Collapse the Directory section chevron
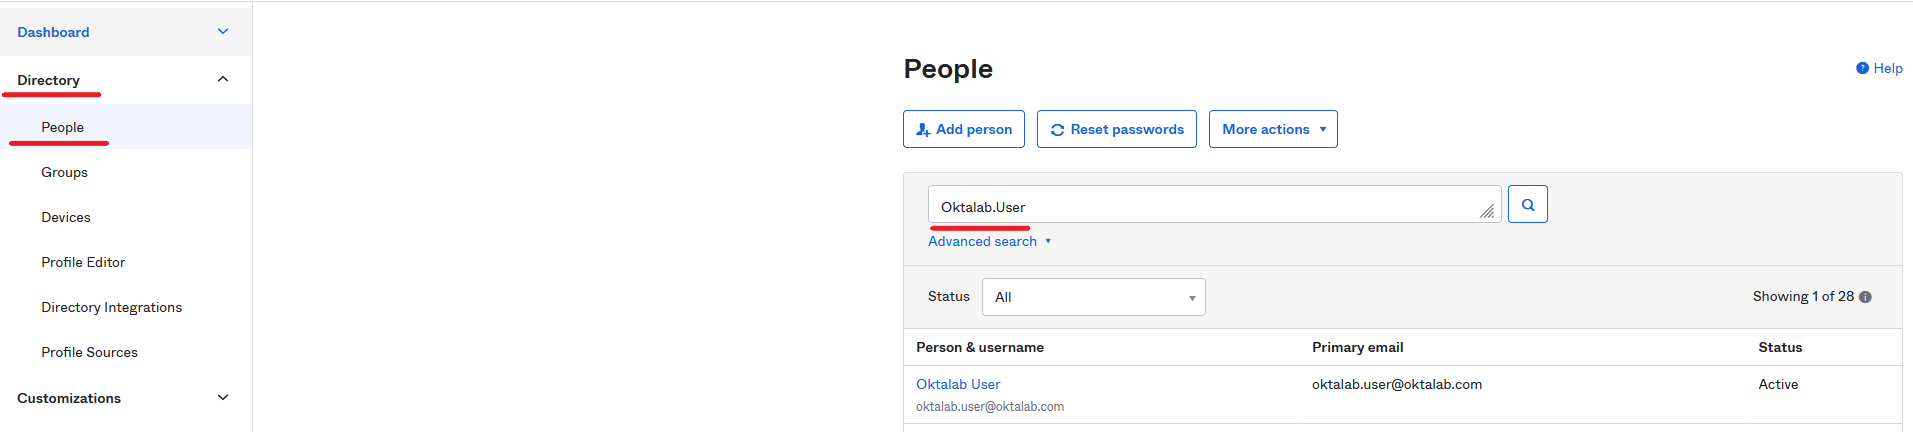This screenshot has height=432, width=1913. tap(223, 79)
